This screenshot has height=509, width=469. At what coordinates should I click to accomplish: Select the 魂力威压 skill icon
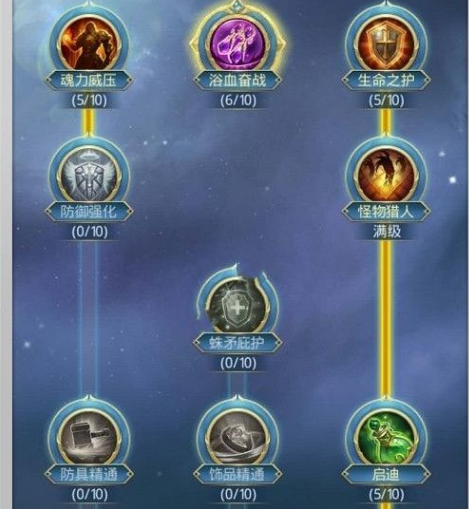click(x=89, y=44)
